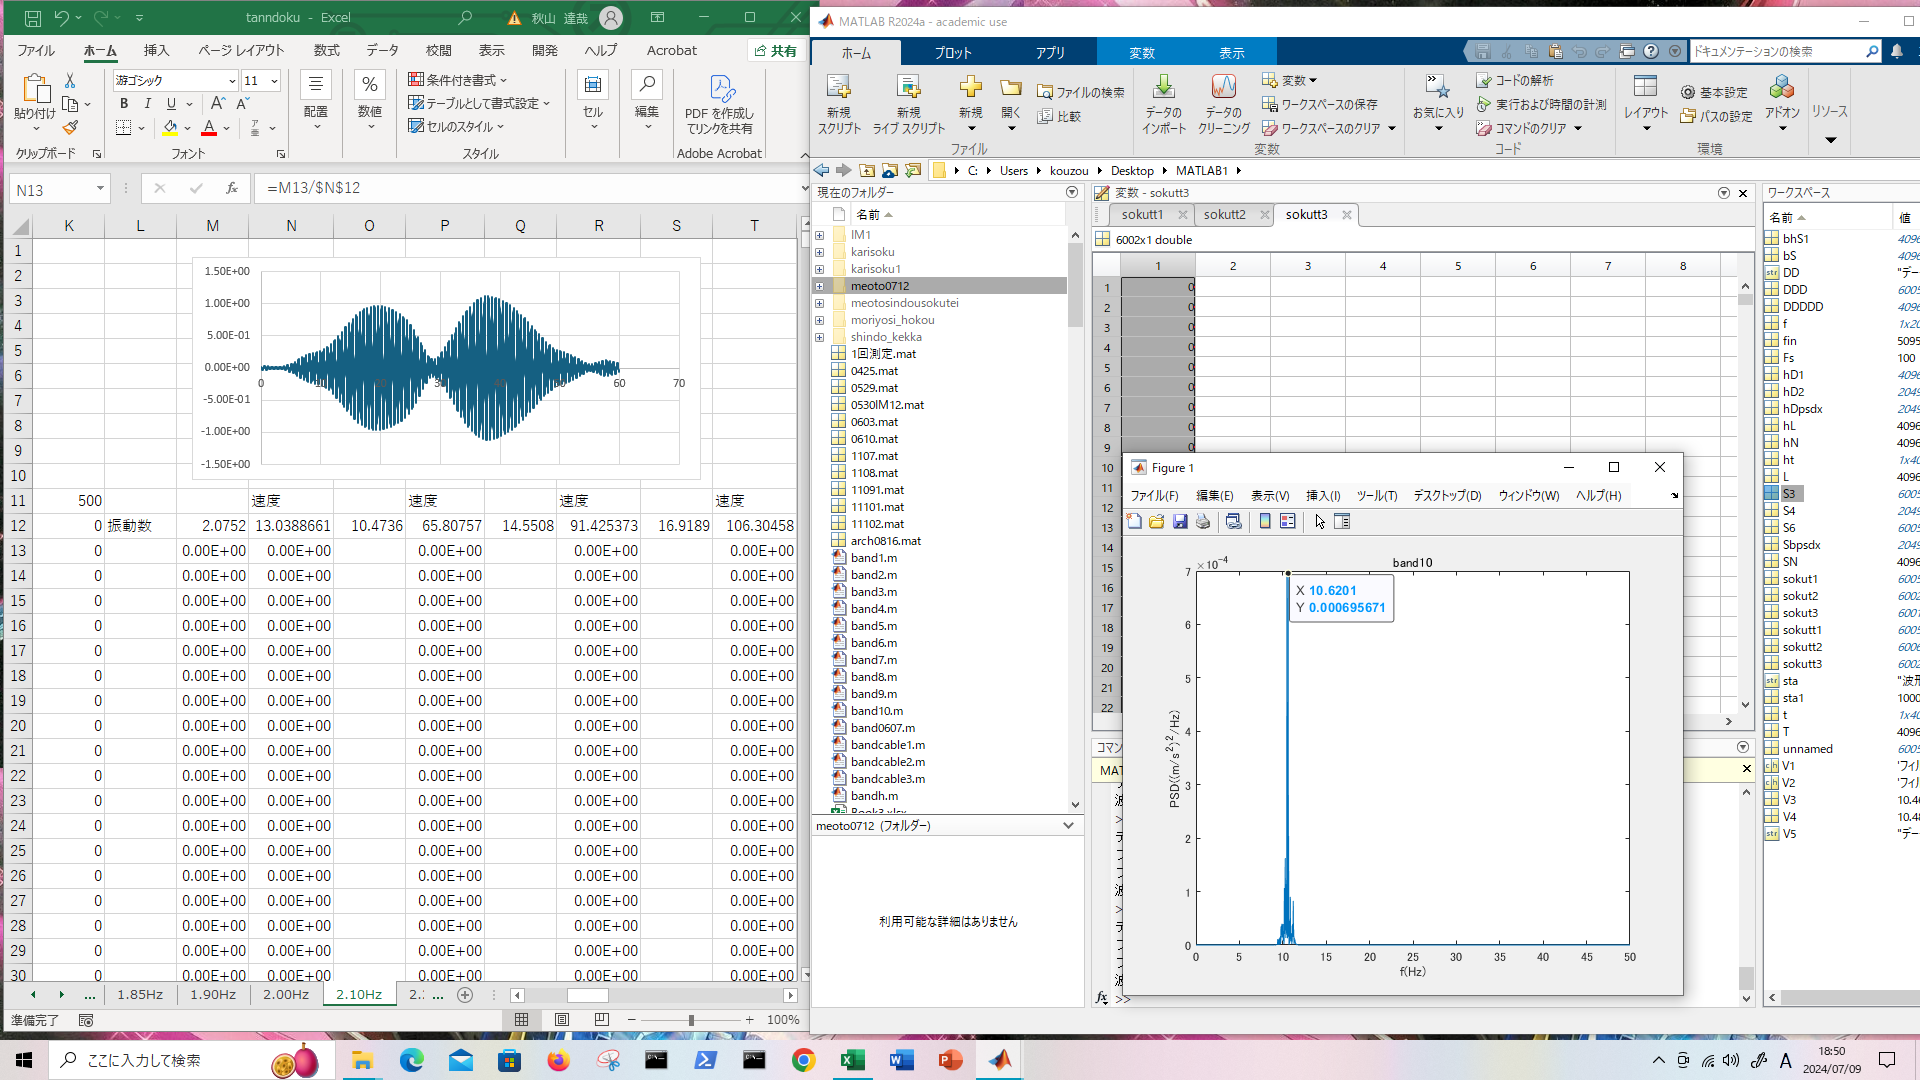The image size is (1920, 1080).
Task: Expand the shindo_kekka folder
Action: pos(819,337)
